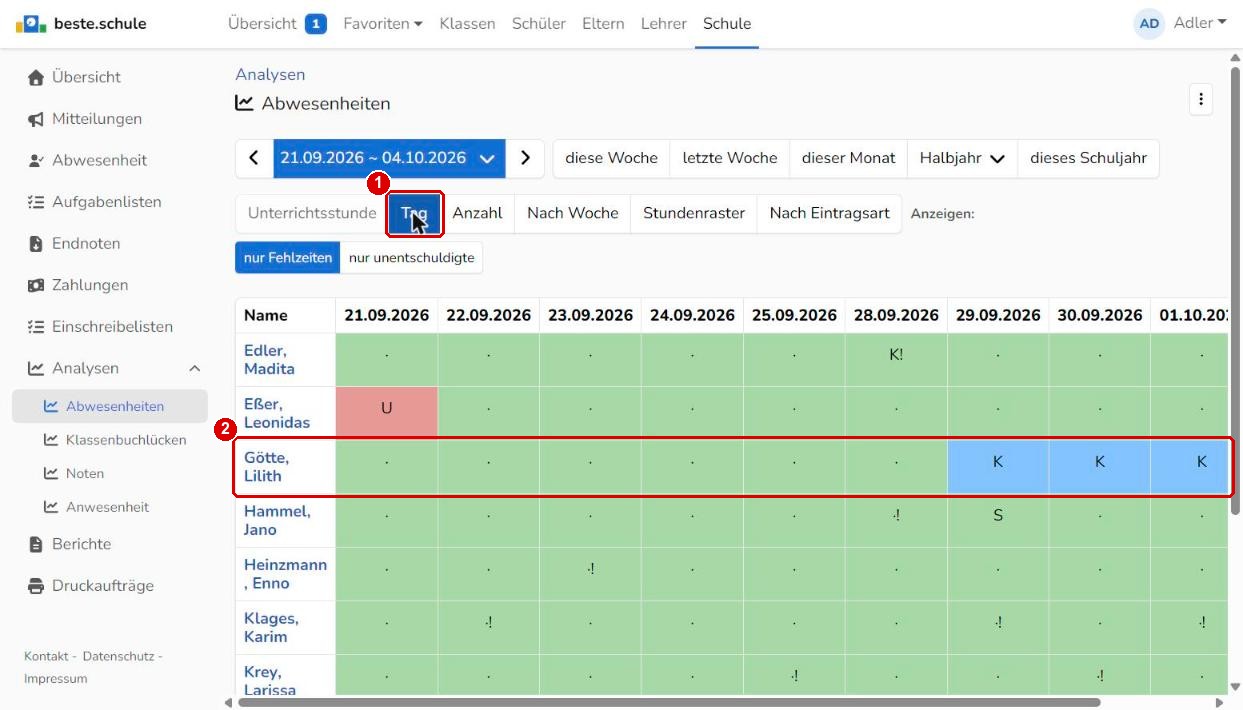
Task: Select the dieses Schuljahr range button
Action: pyautogui.click(x=1088, y=158)
